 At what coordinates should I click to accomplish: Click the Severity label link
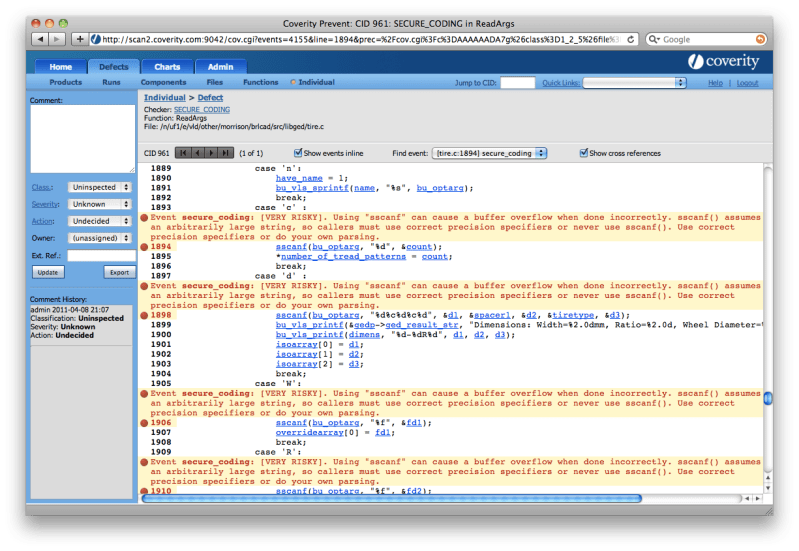click(45, 204)
